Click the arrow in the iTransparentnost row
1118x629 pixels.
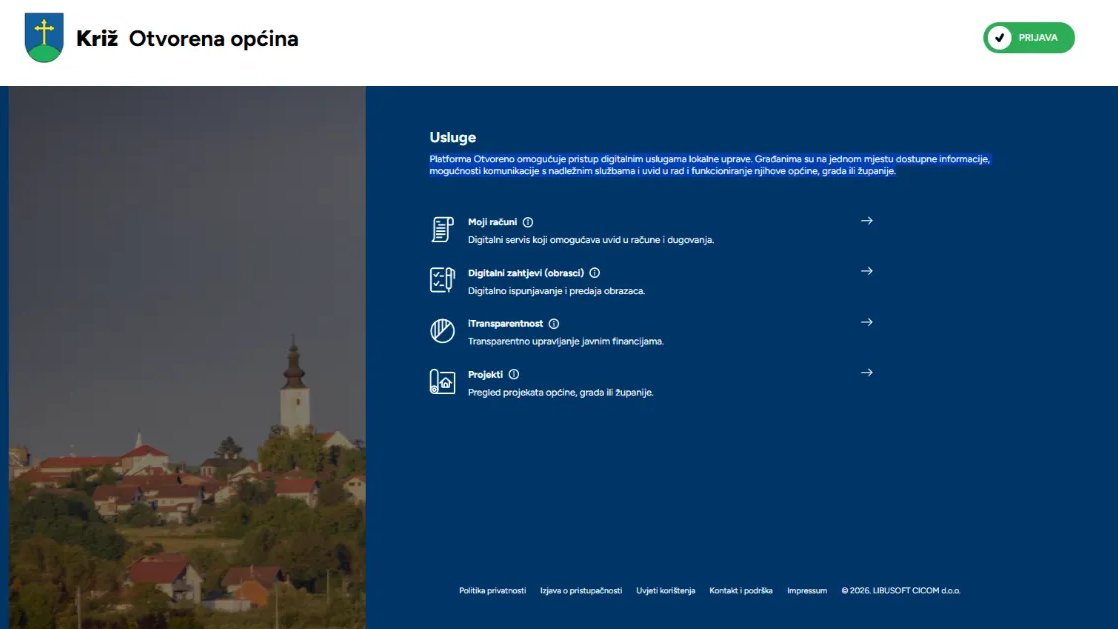(x=867, y=322)
